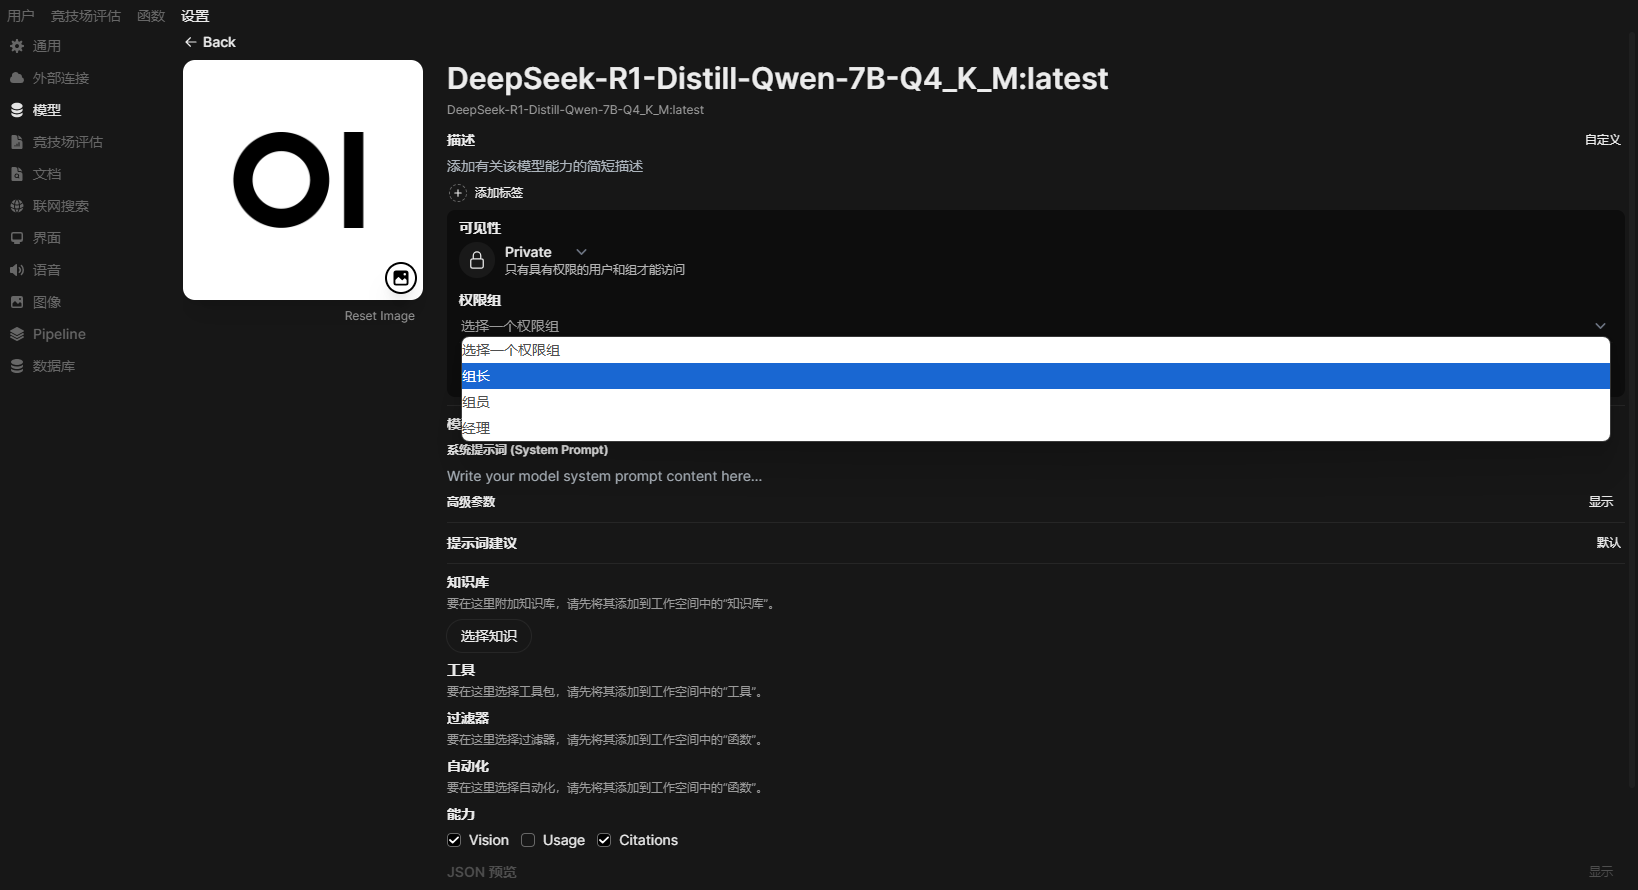1638x890 pixels.
Task: Click the image upload icon on model avatar
Action: [401, 278]
